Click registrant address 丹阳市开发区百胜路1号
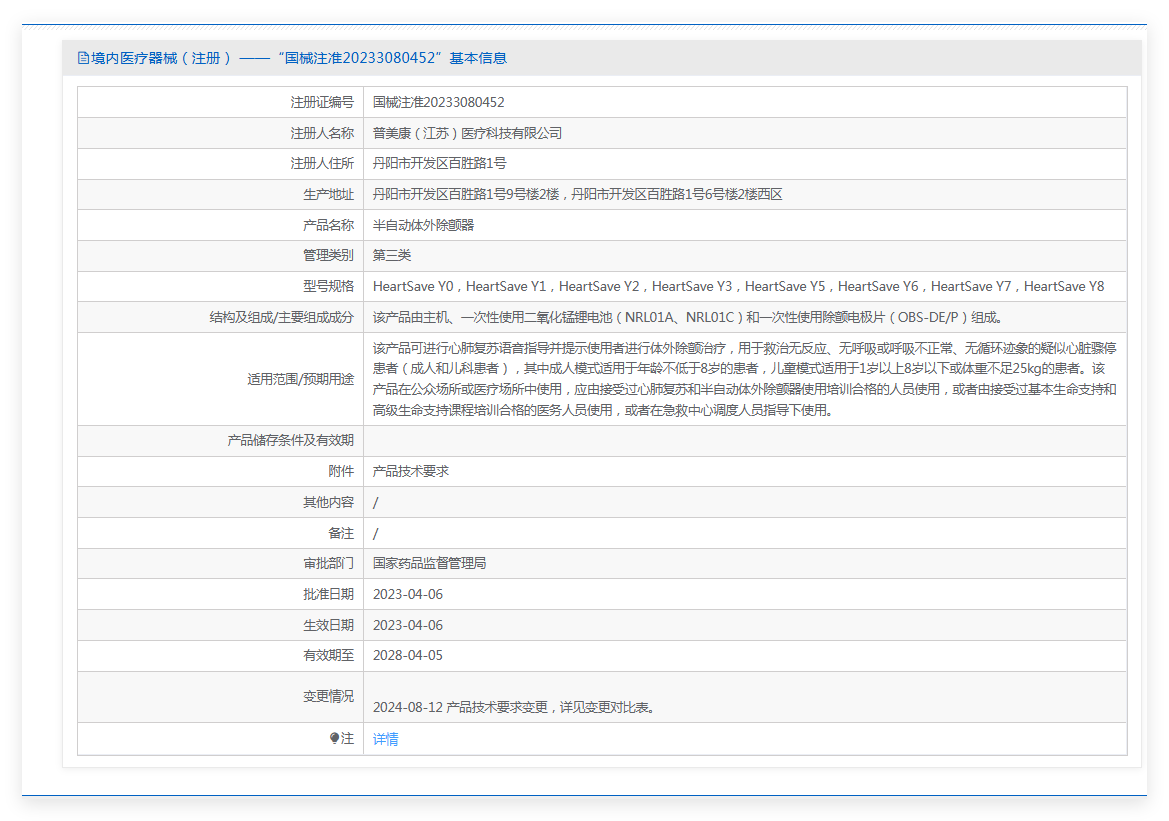 439,163
